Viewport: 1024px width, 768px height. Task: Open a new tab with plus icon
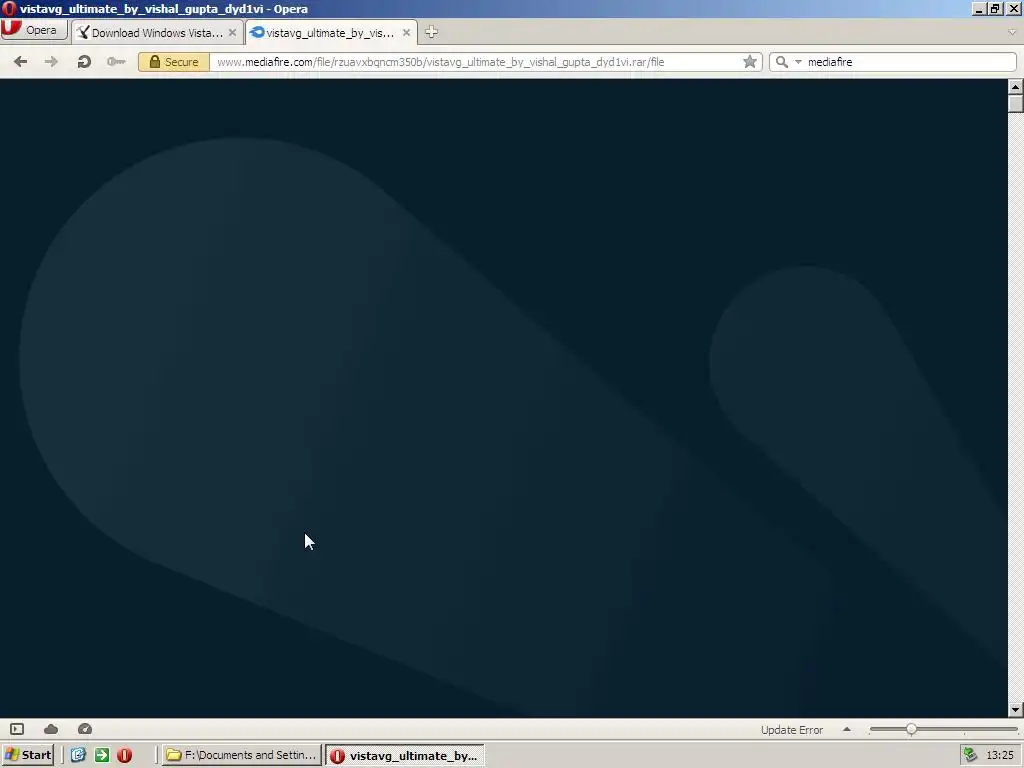point(431,32)
